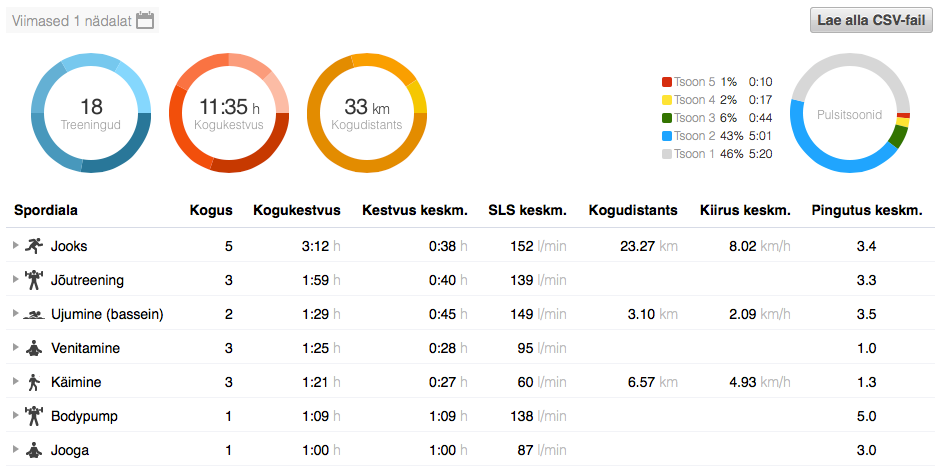This screenshot has height=467, width=940.
Task: Click the Spordiala column header
Action: tap(46, 211)
